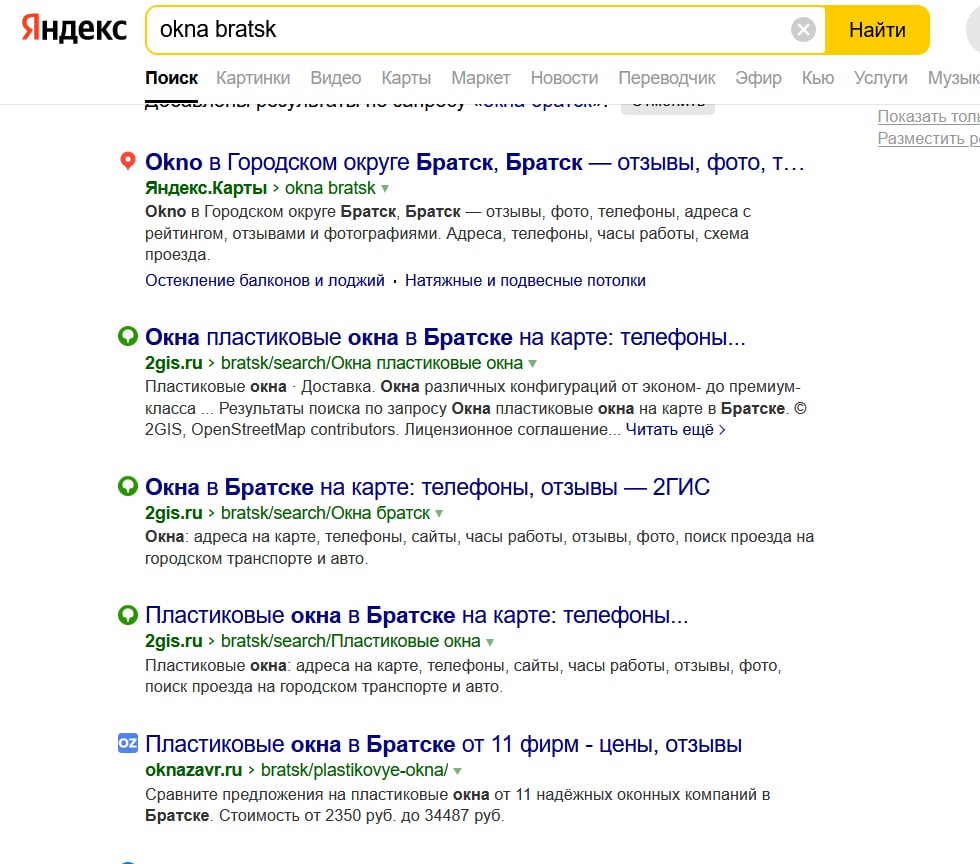The width and height of the screenshot is (980, 864).
Task: Click the oknazavr 'oz' favicon
Action: [128, 743]
